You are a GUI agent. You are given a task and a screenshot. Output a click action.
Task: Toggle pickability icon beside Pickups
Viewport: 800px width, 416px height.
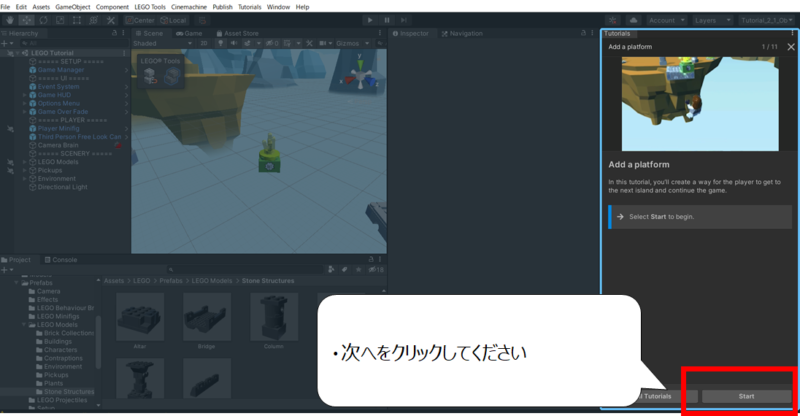coord(10,170)
